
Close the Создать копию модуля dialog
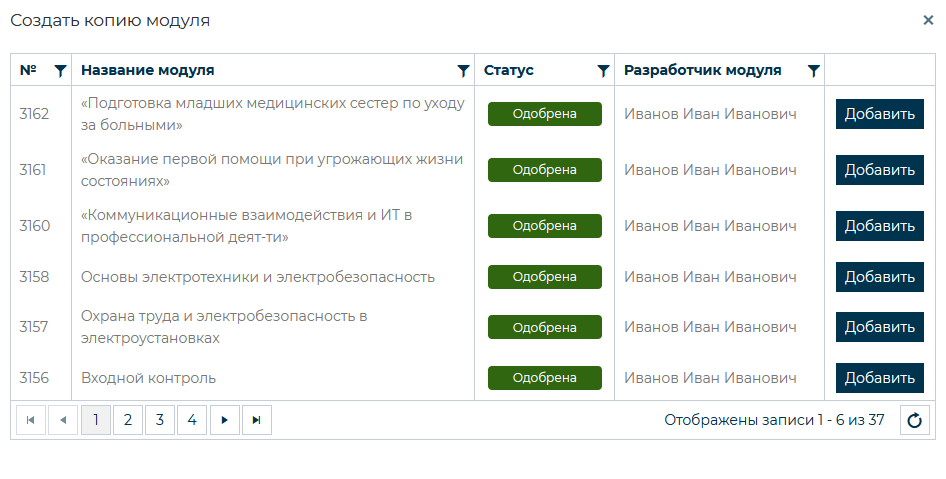point(928,20)
